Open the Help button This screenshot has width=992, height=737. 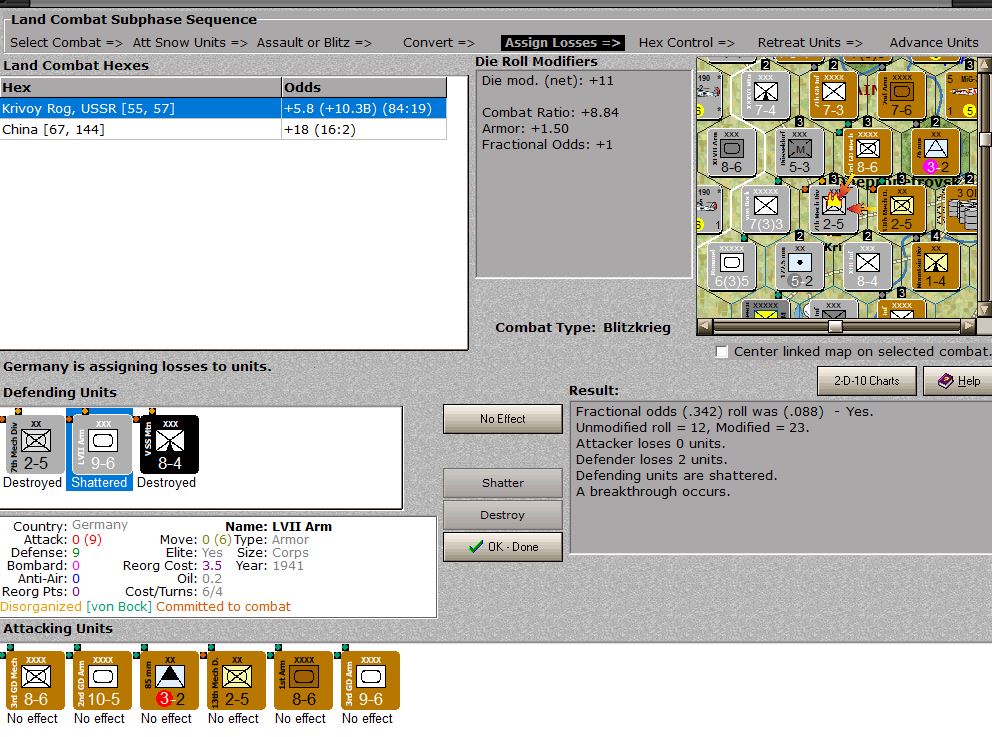(x=958, y=381)
